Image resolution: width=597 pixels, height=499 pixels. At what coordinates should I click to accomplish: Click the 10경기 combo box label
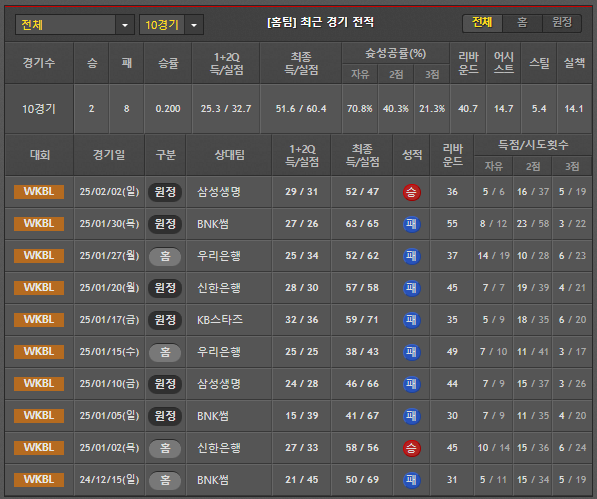tap(162, 25)
